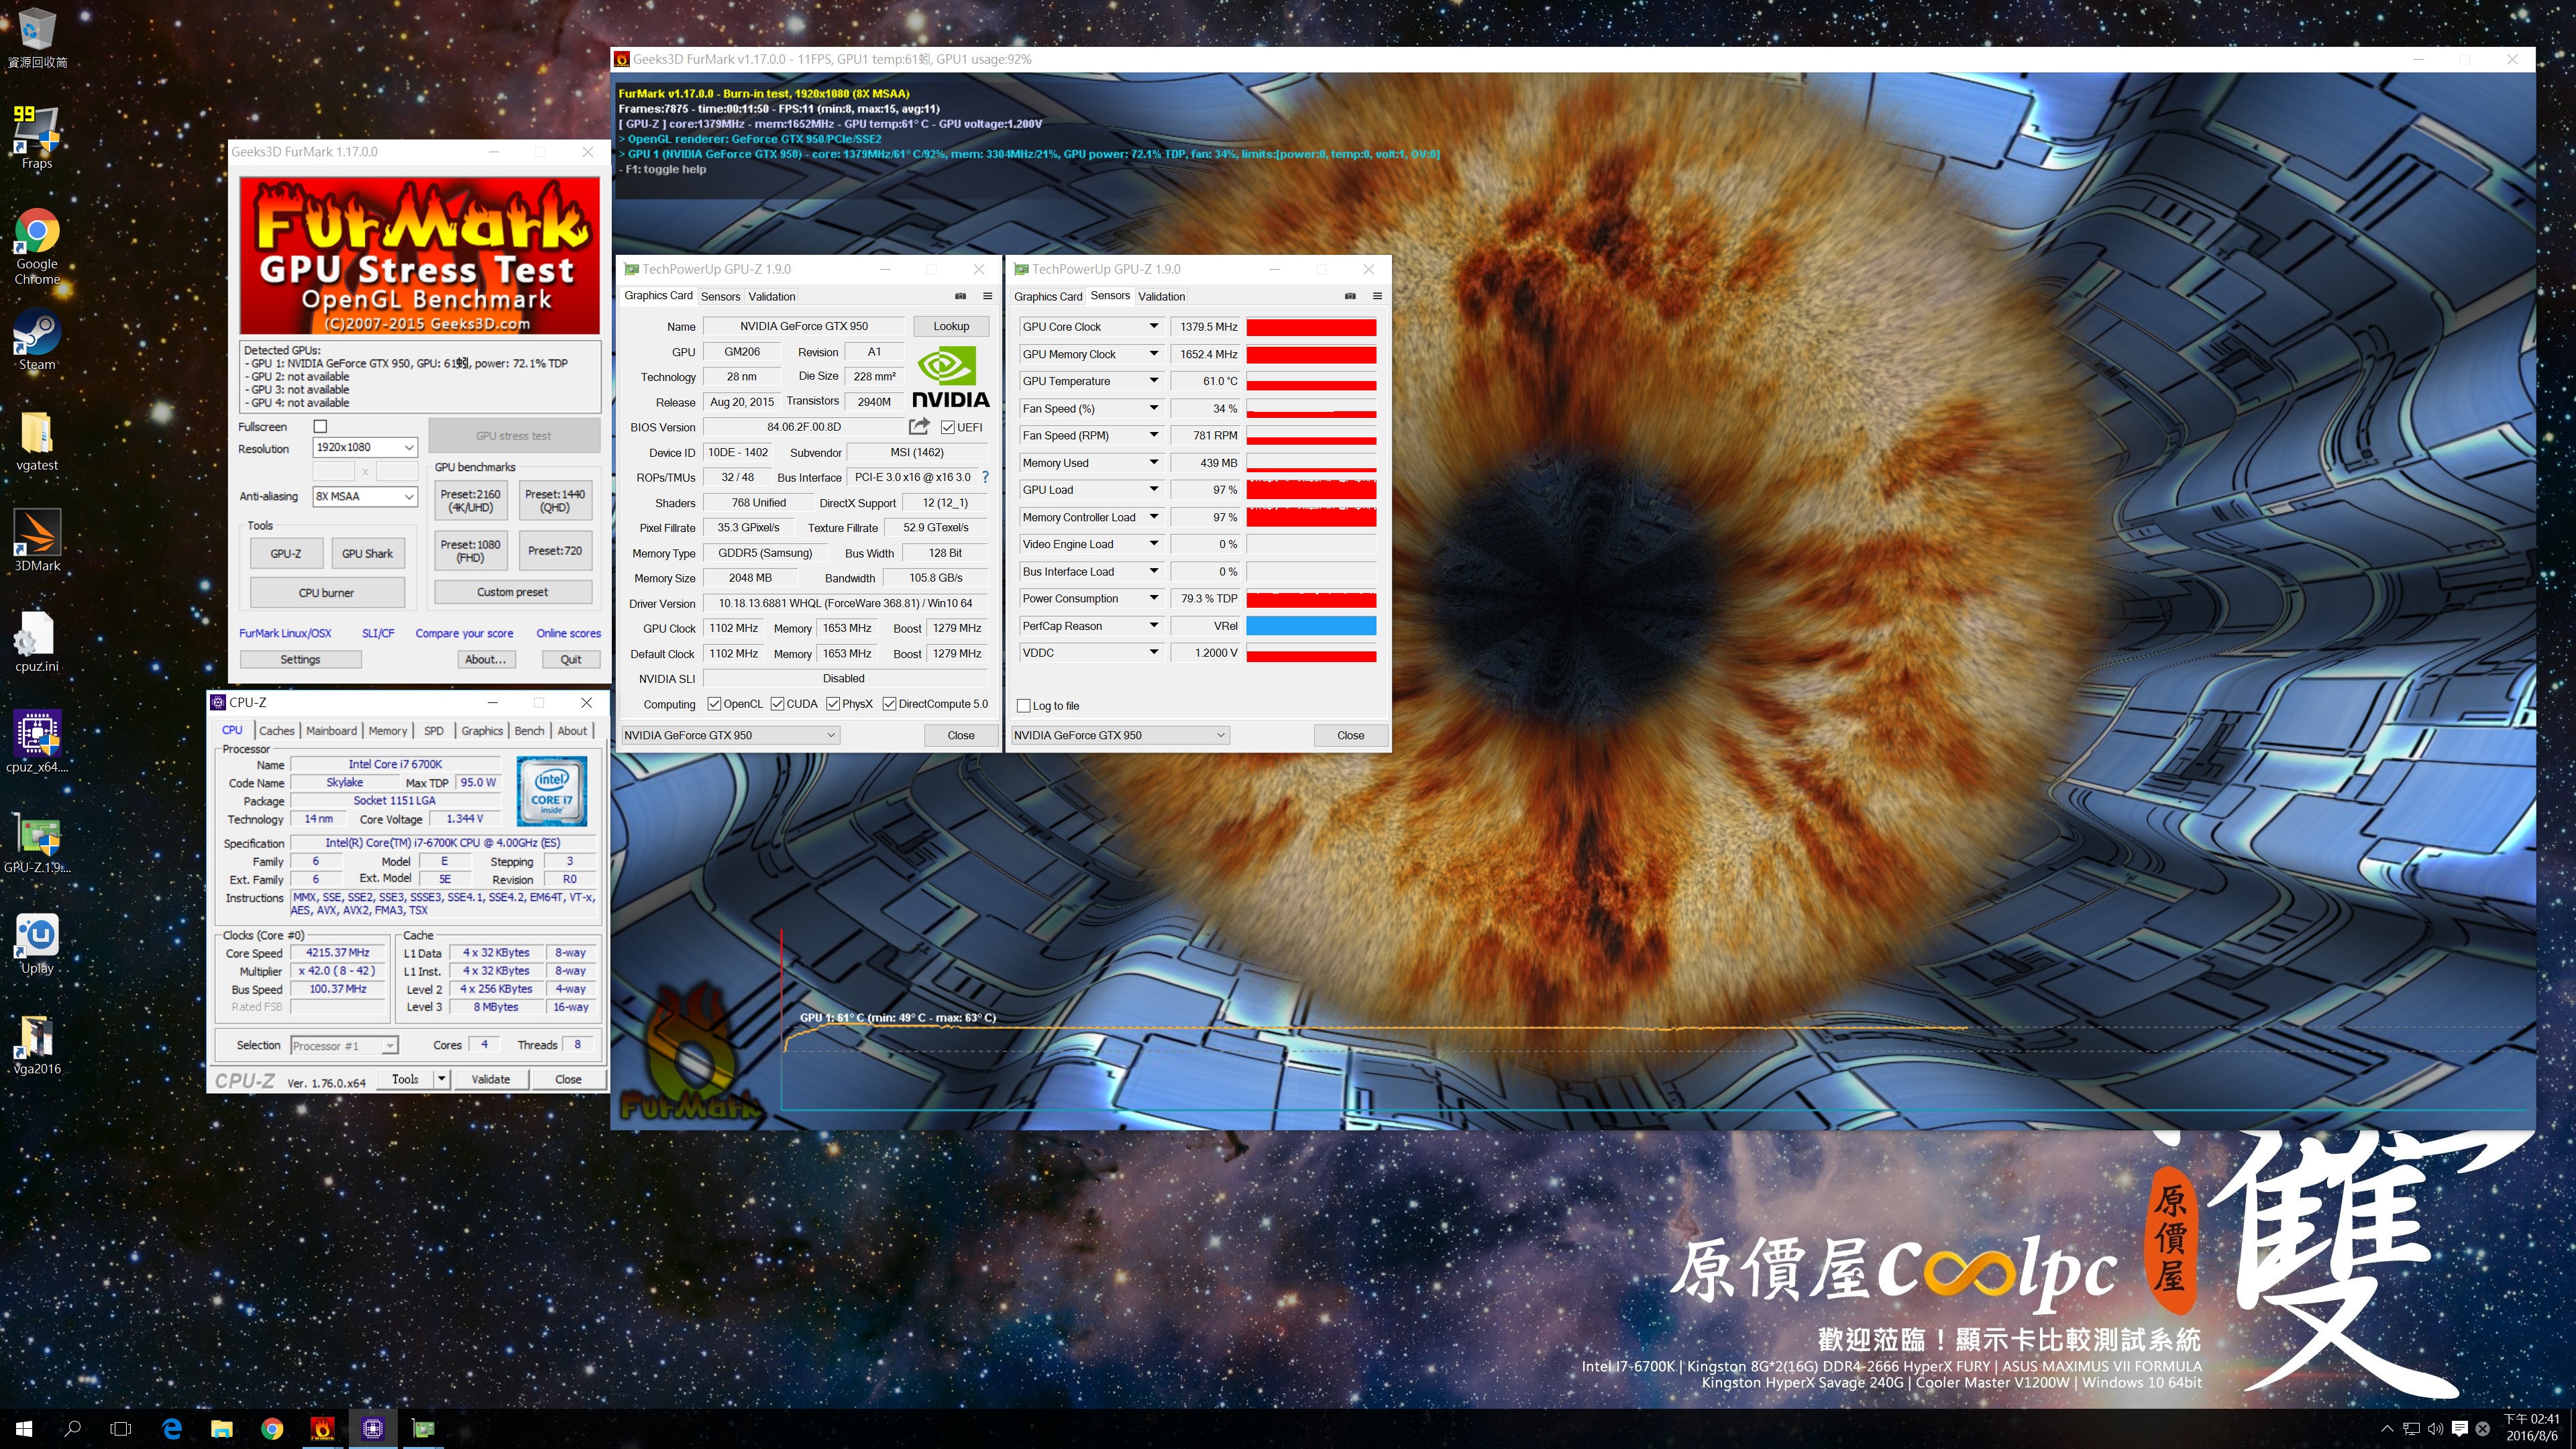The height and width of the screenshot is (1449, 2576).
Task: Click the taskbar search icon
Action: click(x=72, y=1429)
